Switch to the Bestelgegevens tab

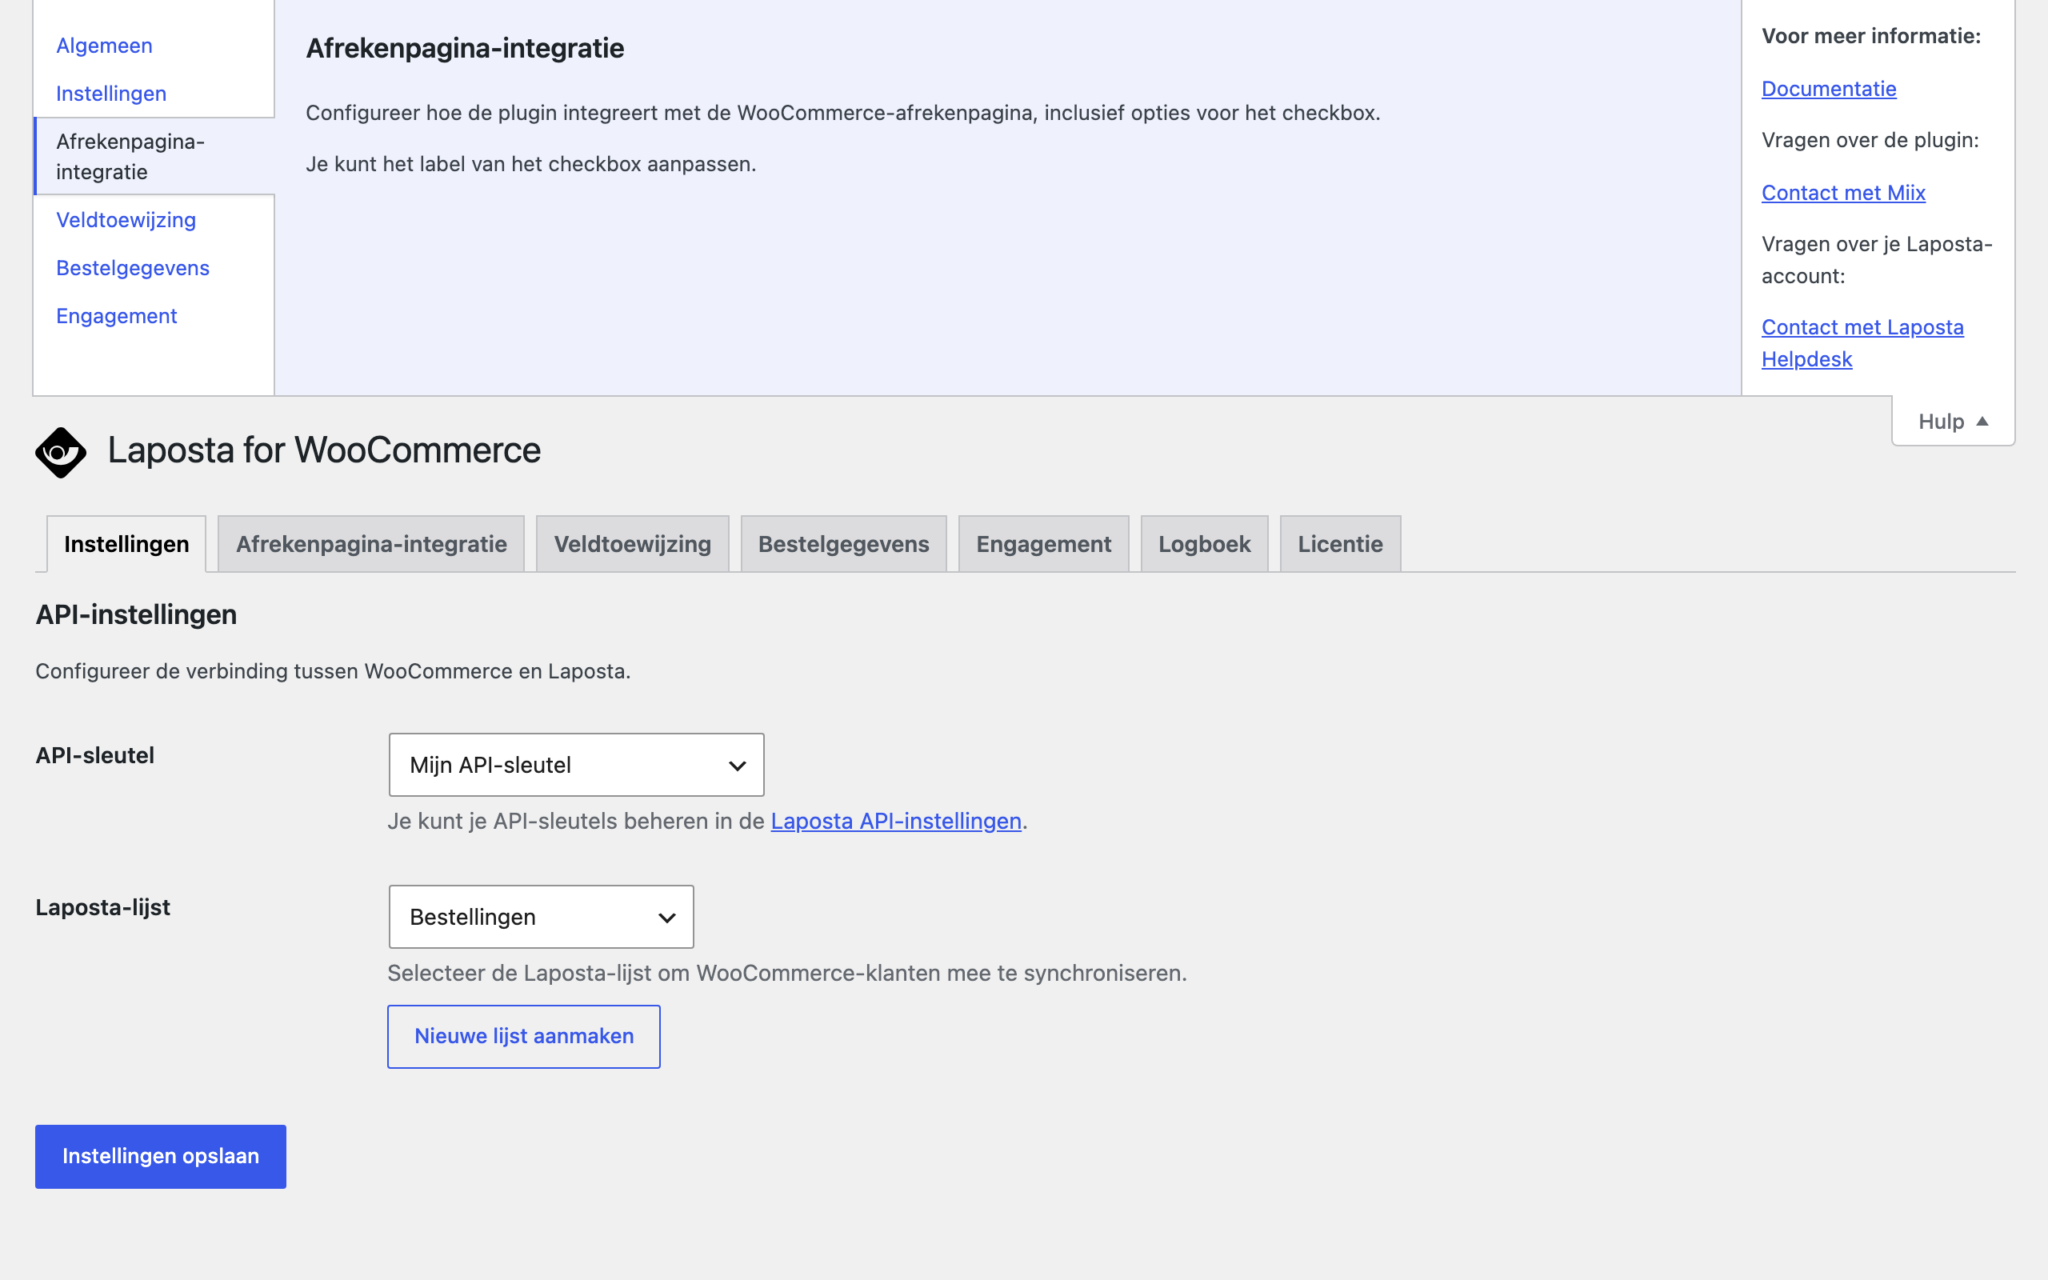pyautogui.click(x=843, y=544)
